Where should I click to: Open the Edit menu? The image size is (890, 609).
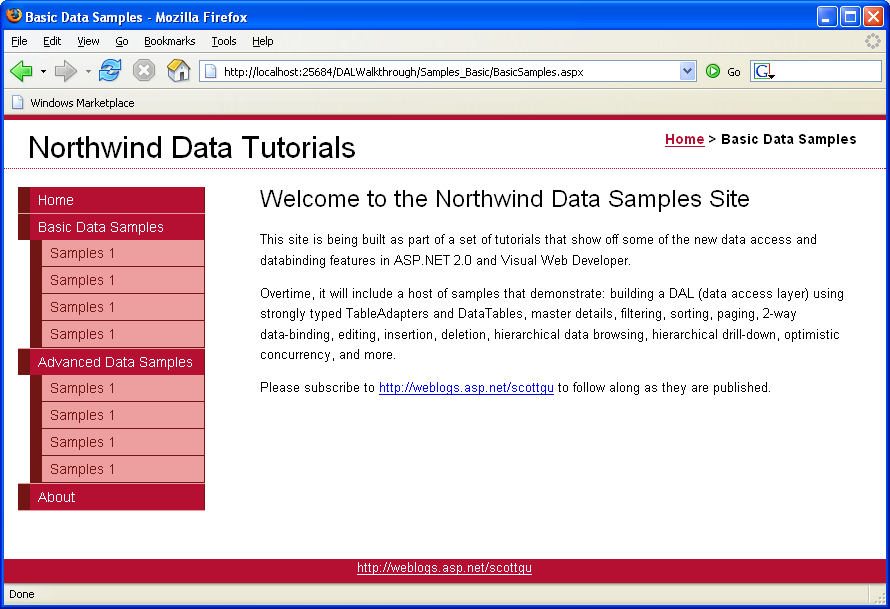[52, 41]
